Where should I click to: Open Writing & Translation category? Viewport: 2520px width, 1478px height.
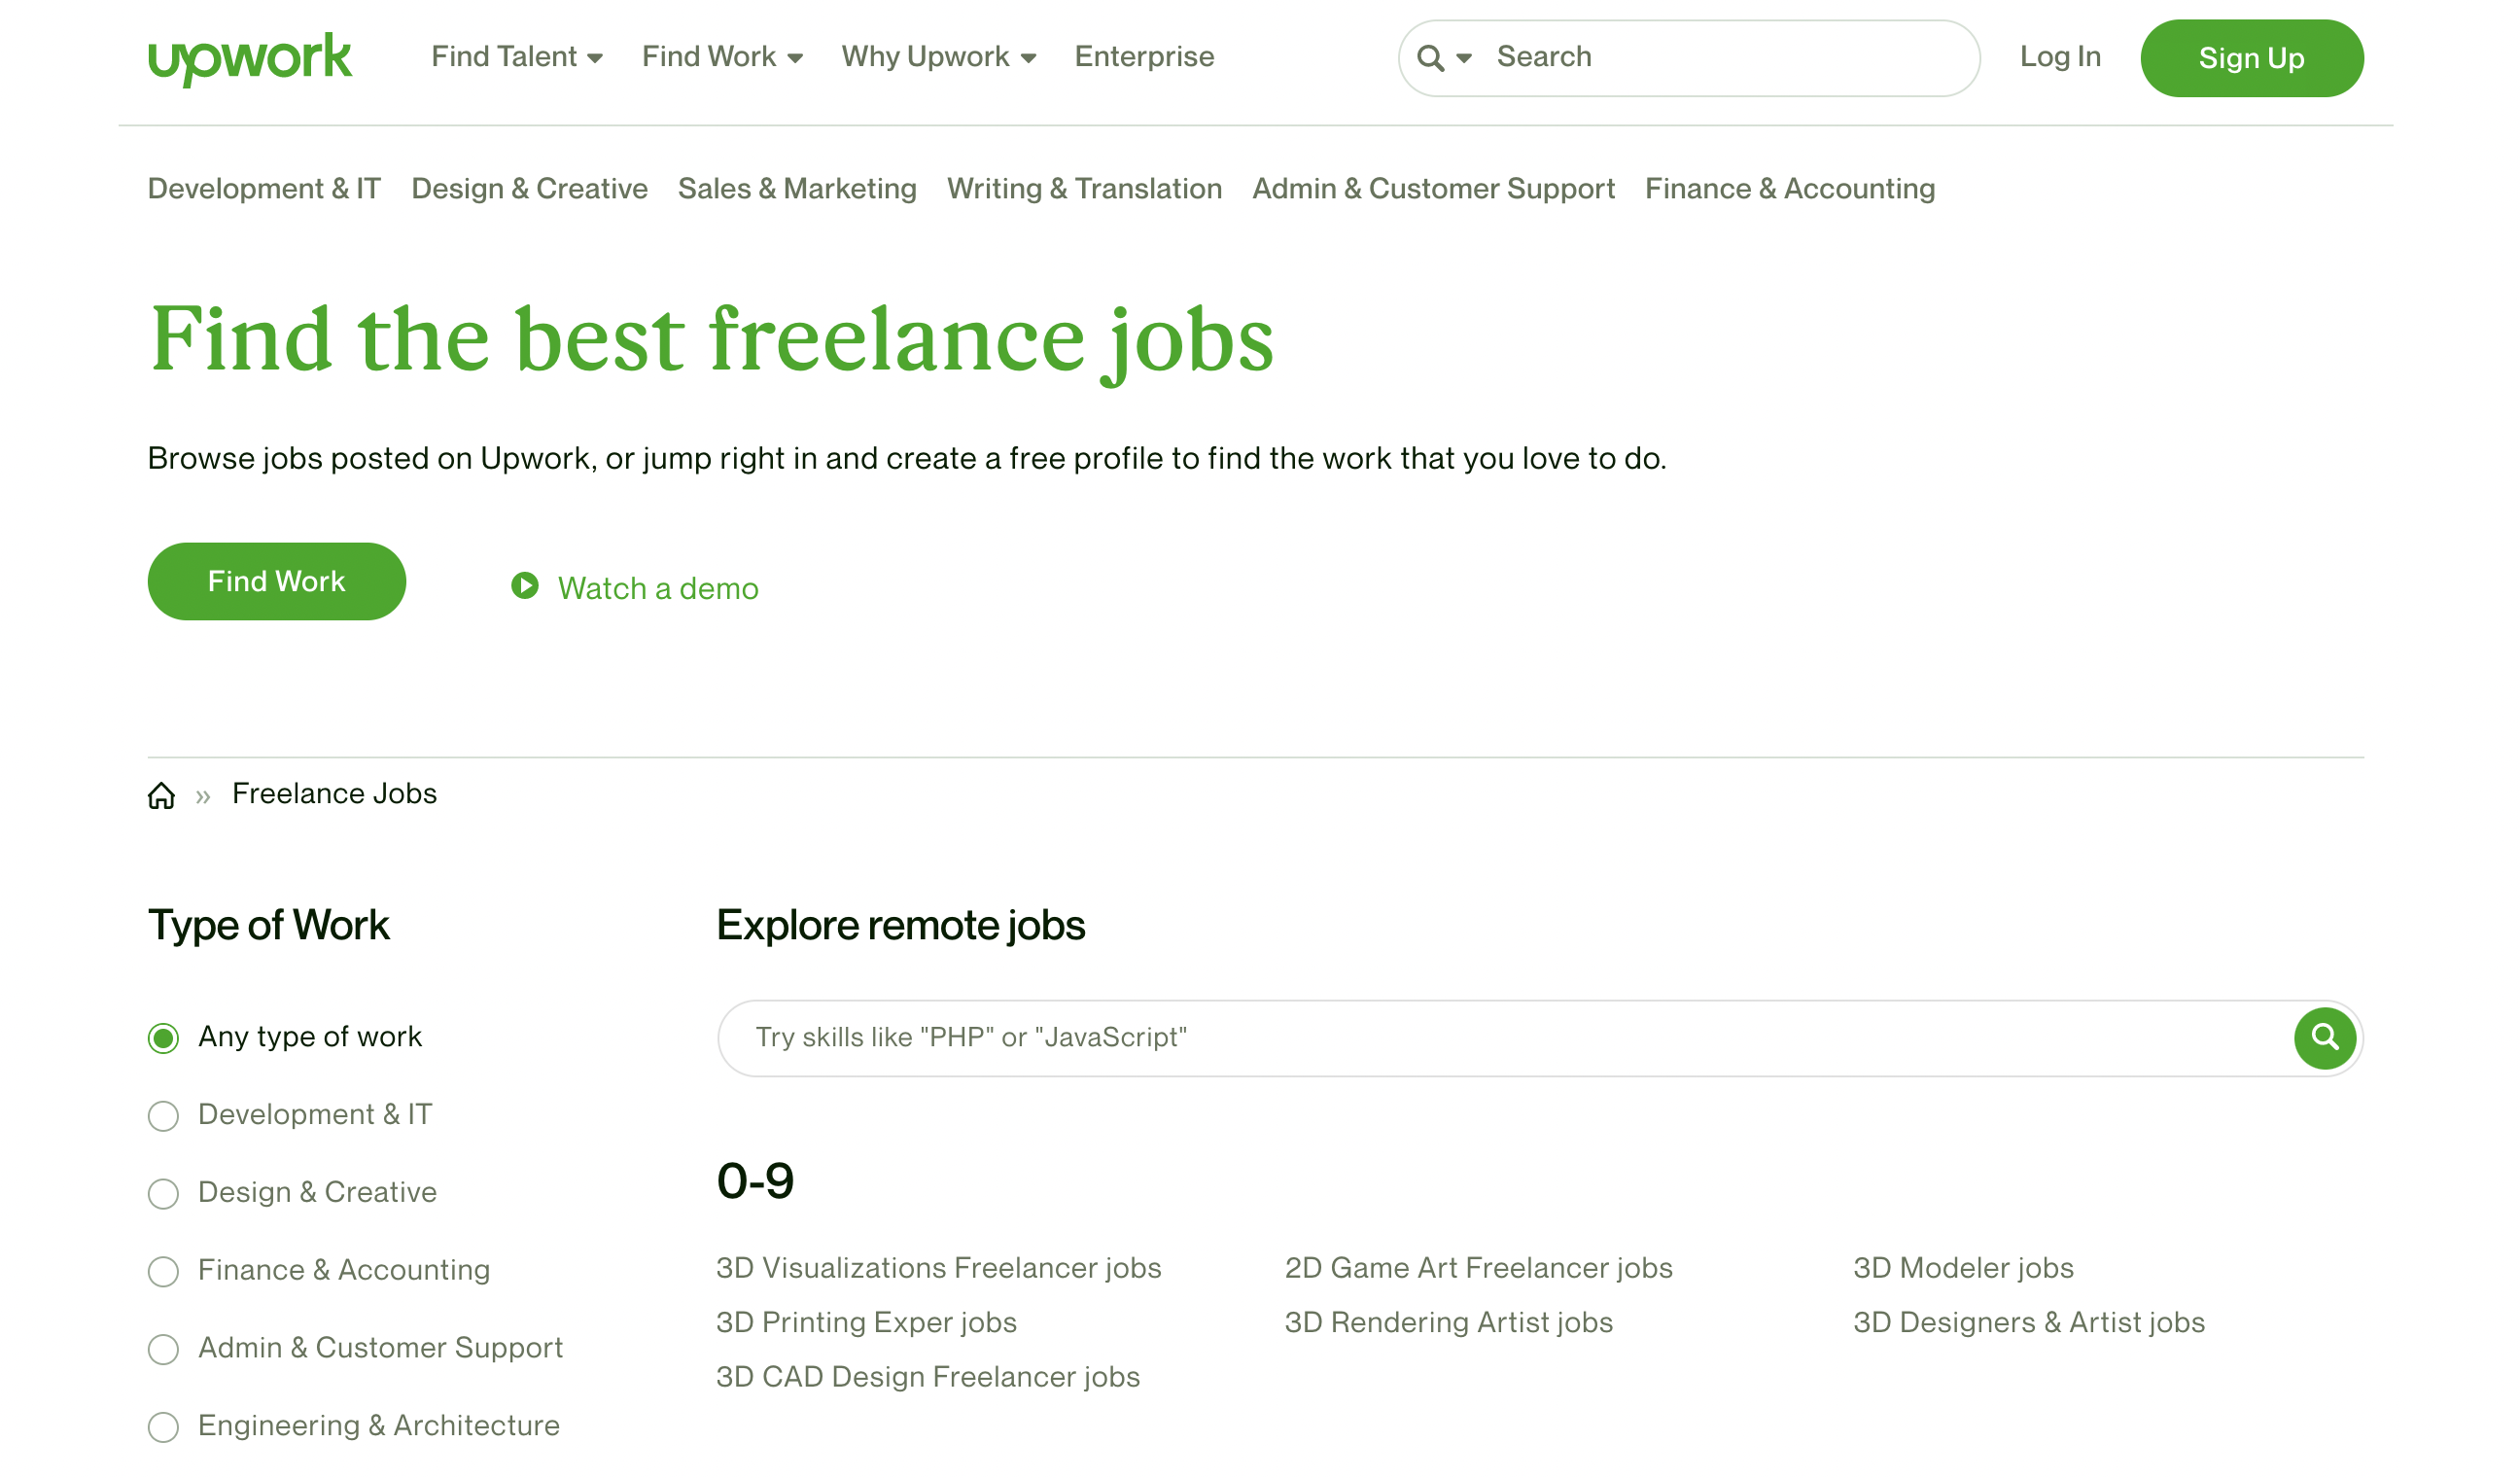(1084, 189)
